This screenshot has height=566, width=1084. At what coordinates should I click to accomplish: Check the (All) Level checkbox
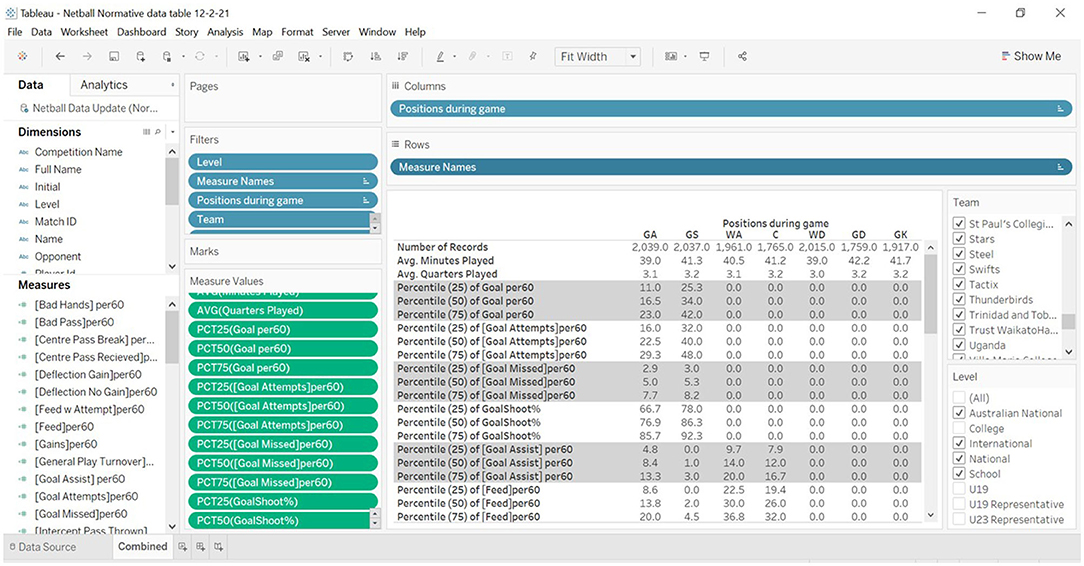959,397
